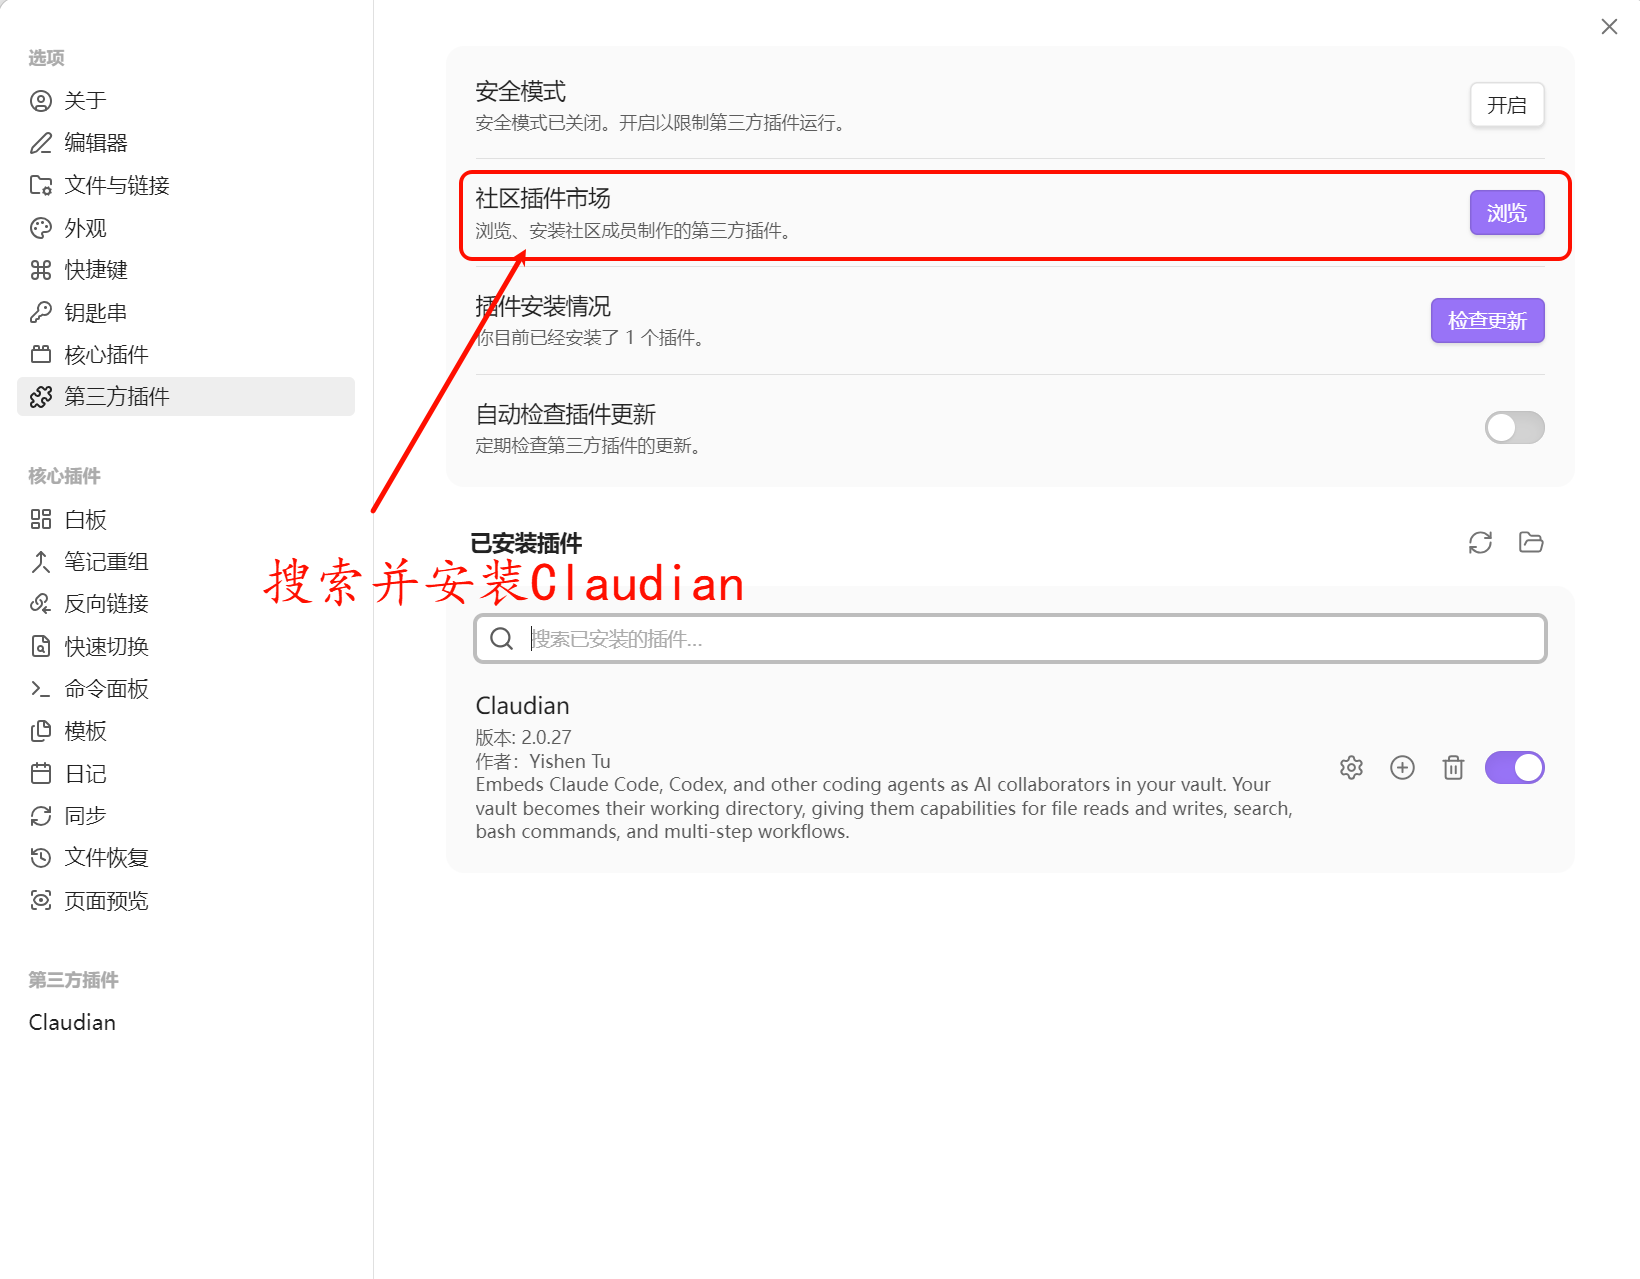Click 开启 button for 安全模式
Image resolution: width=1640 pixels, height=1279 pixels.
[1507, 105]
